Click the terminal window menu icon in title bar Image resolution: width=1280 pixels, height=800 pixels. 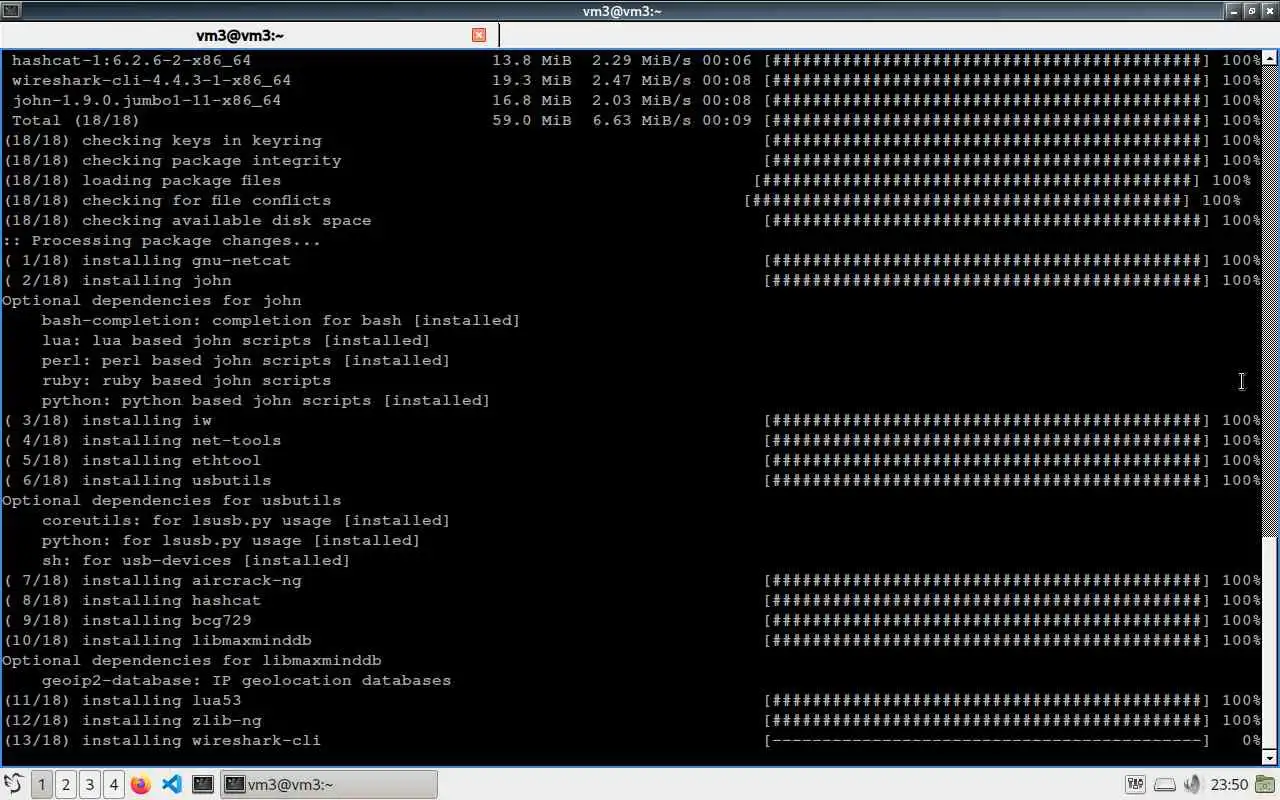click(11, 11)
